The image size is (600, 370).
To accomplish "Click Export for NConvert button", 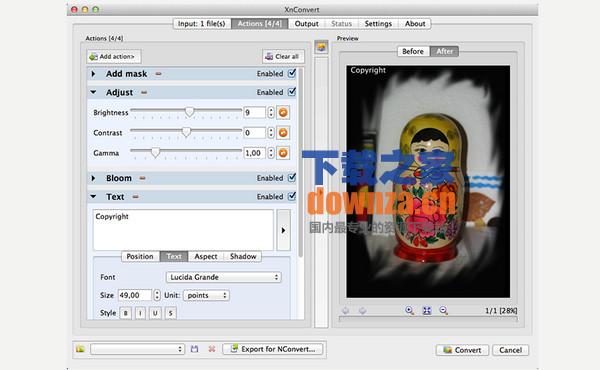I will tap(273, 349).
